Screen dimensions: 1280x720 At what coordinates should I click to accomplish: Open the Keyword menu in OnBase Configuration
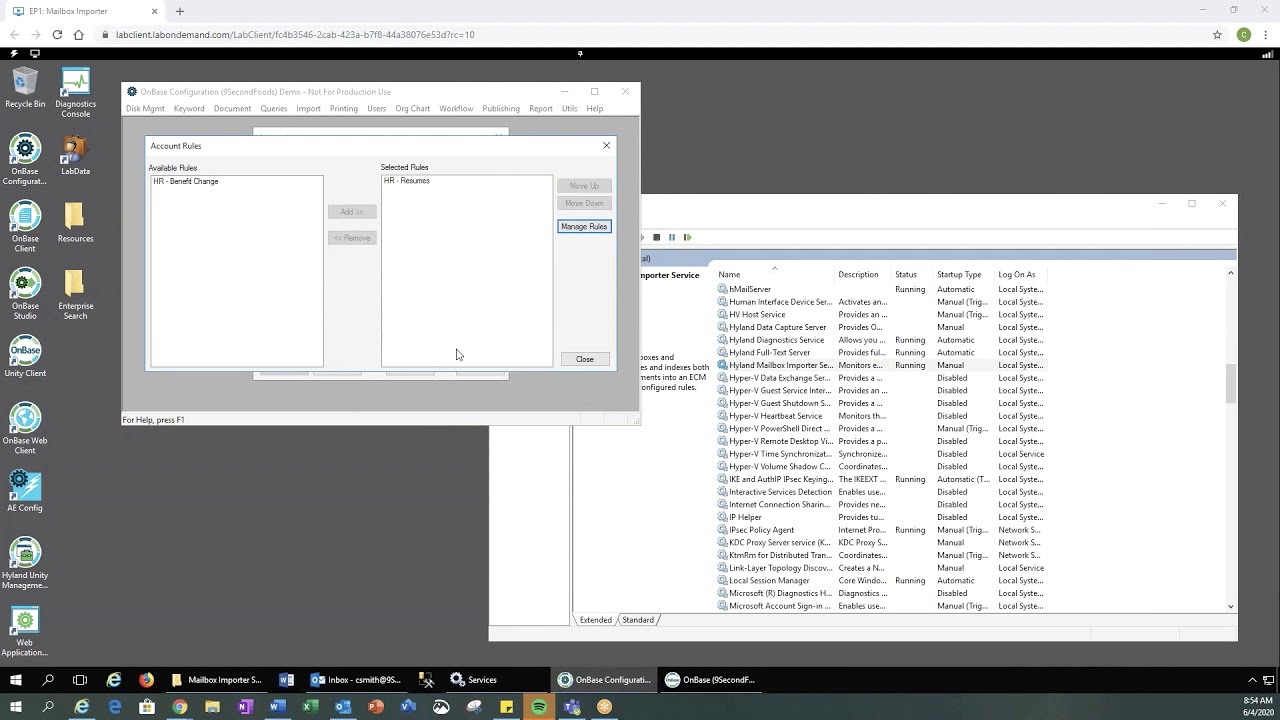(189, 108)
